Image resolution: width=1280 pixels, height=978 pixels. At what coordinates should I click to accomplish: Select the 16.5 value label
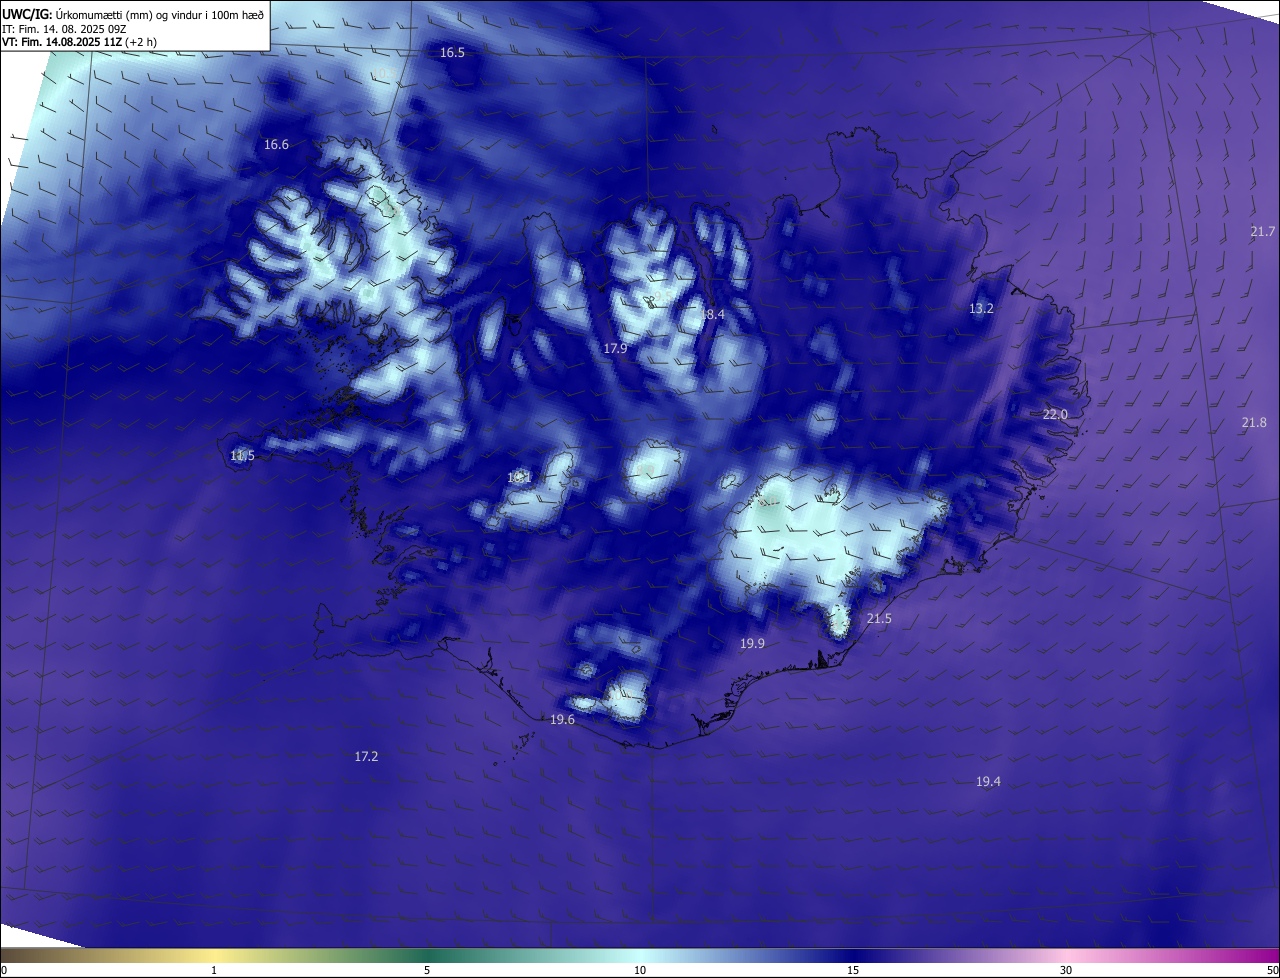[453, 52]
